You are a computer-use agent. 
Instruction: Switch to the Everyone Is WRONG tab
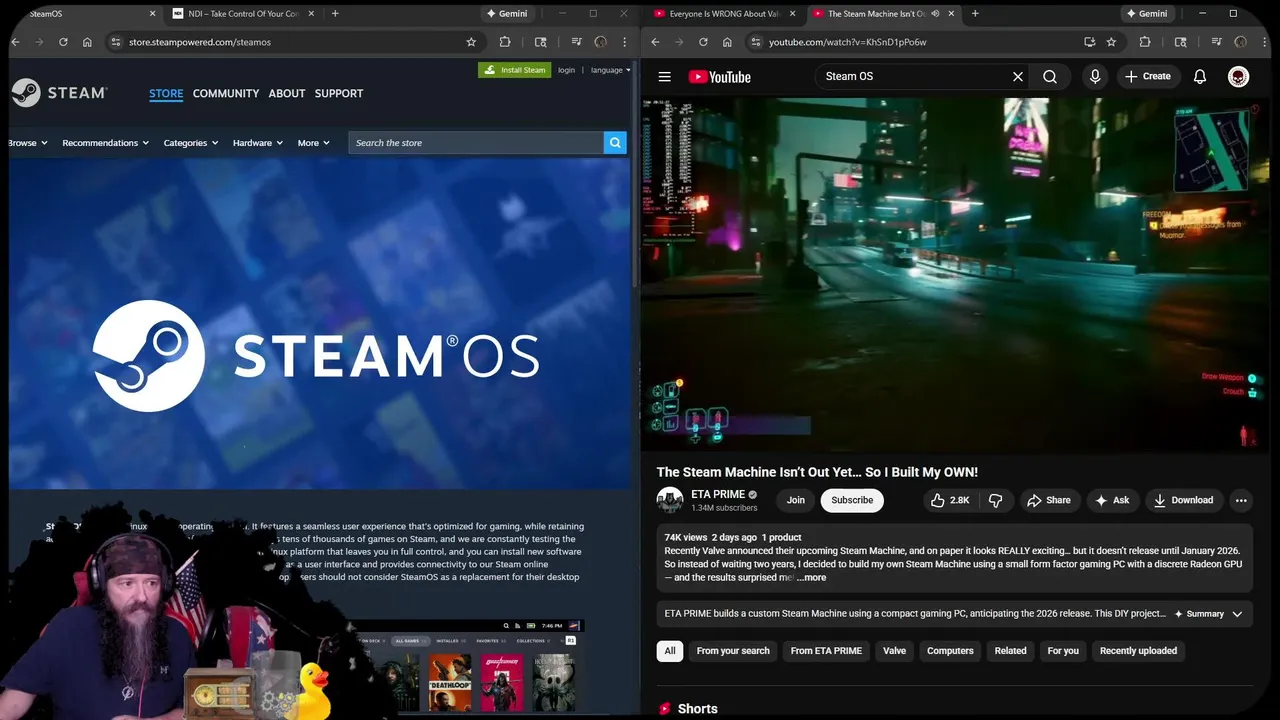724,14
